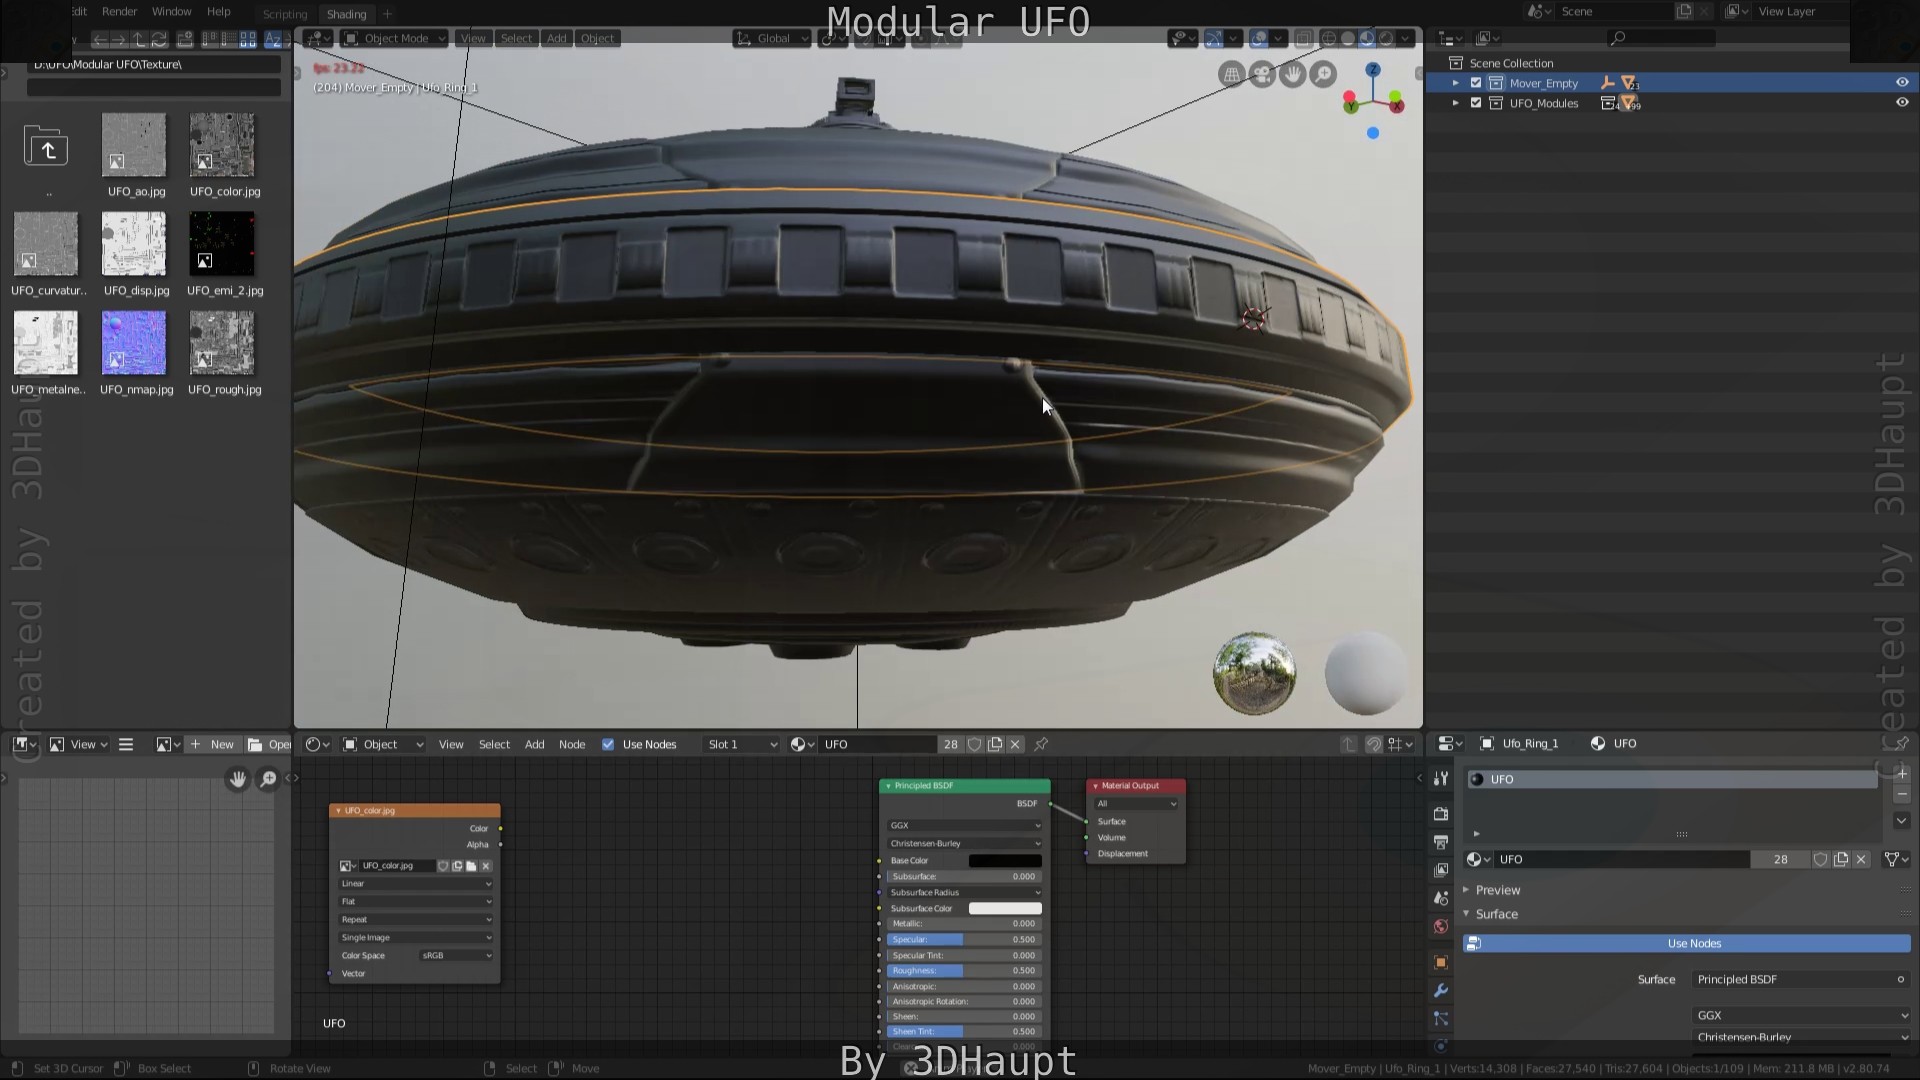The image size is (1920, 1080).
Task: Open World Properties in the properties sidebar
Action: pos(1441,925)
